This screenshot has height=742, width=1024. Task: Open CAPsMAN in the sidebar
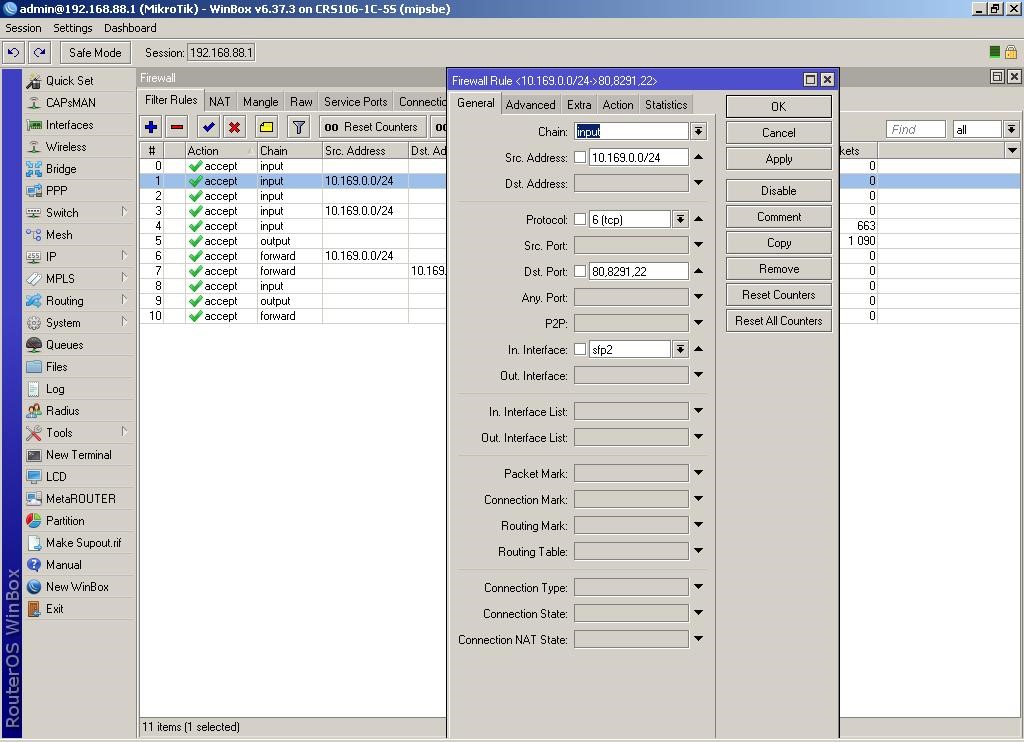(70, 103)
